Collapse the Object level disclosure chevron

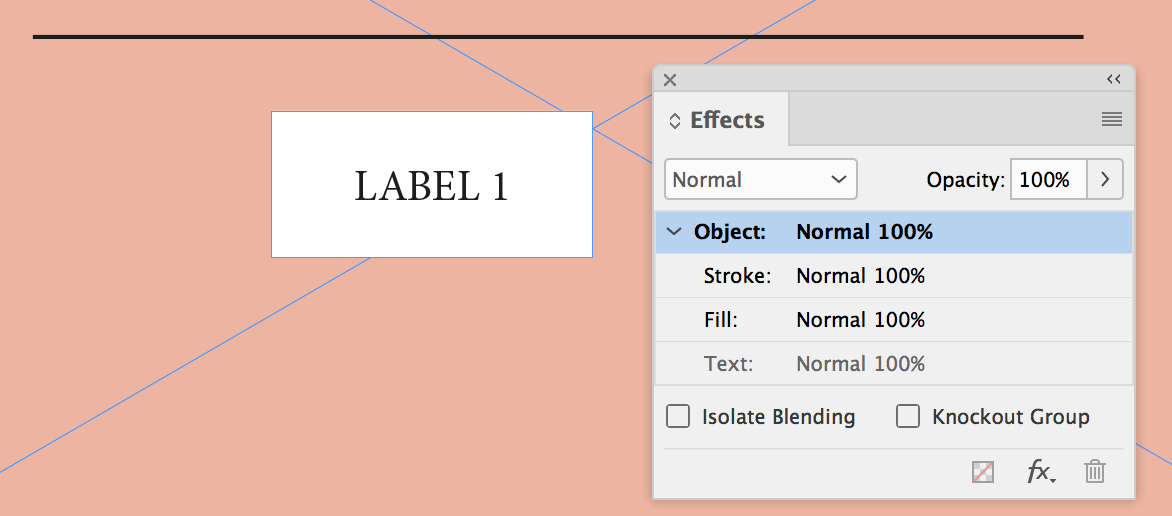click(674, 232)
